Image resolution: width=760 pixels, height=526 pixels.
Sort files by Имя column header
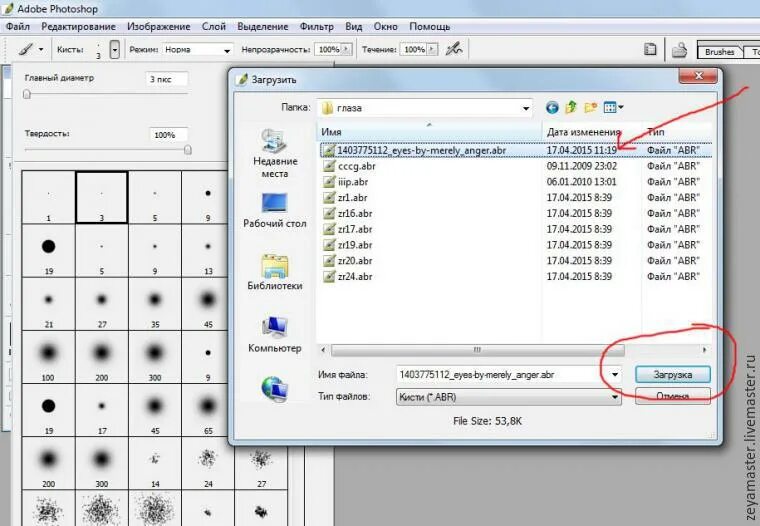(429, 132)
